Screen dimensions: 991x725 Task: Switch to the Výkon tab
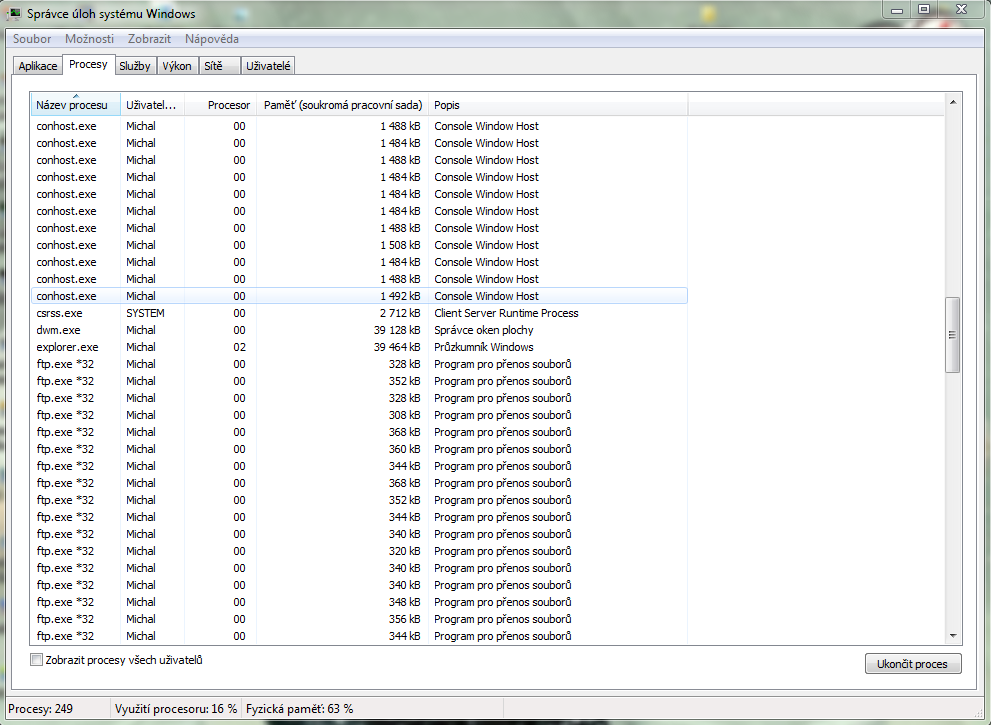click(177, 66)
